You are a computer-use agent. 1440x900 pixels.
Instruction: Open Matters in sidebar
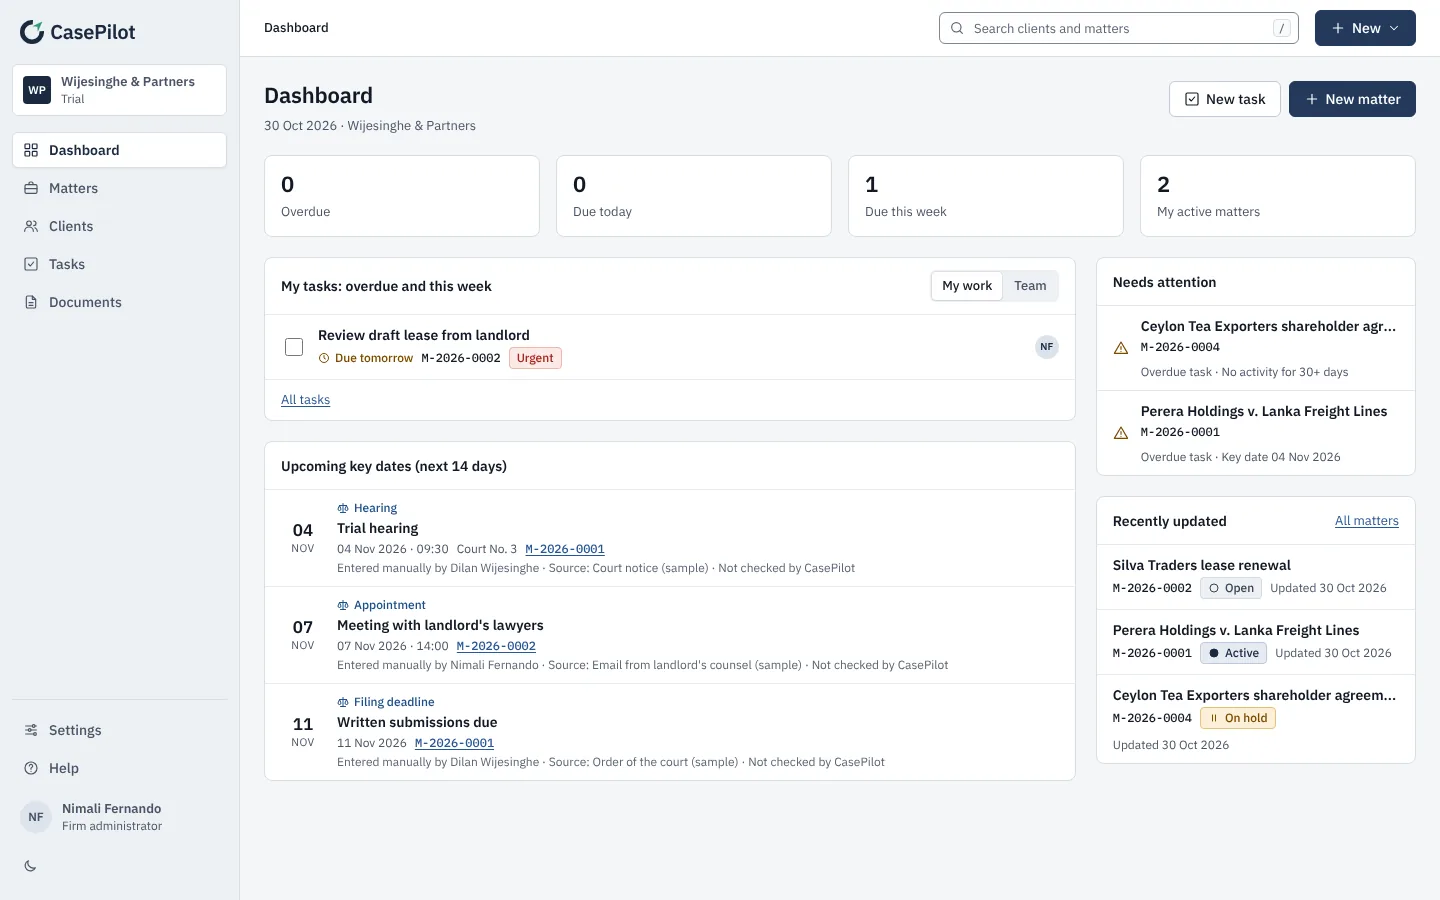[x=119, y=188]
